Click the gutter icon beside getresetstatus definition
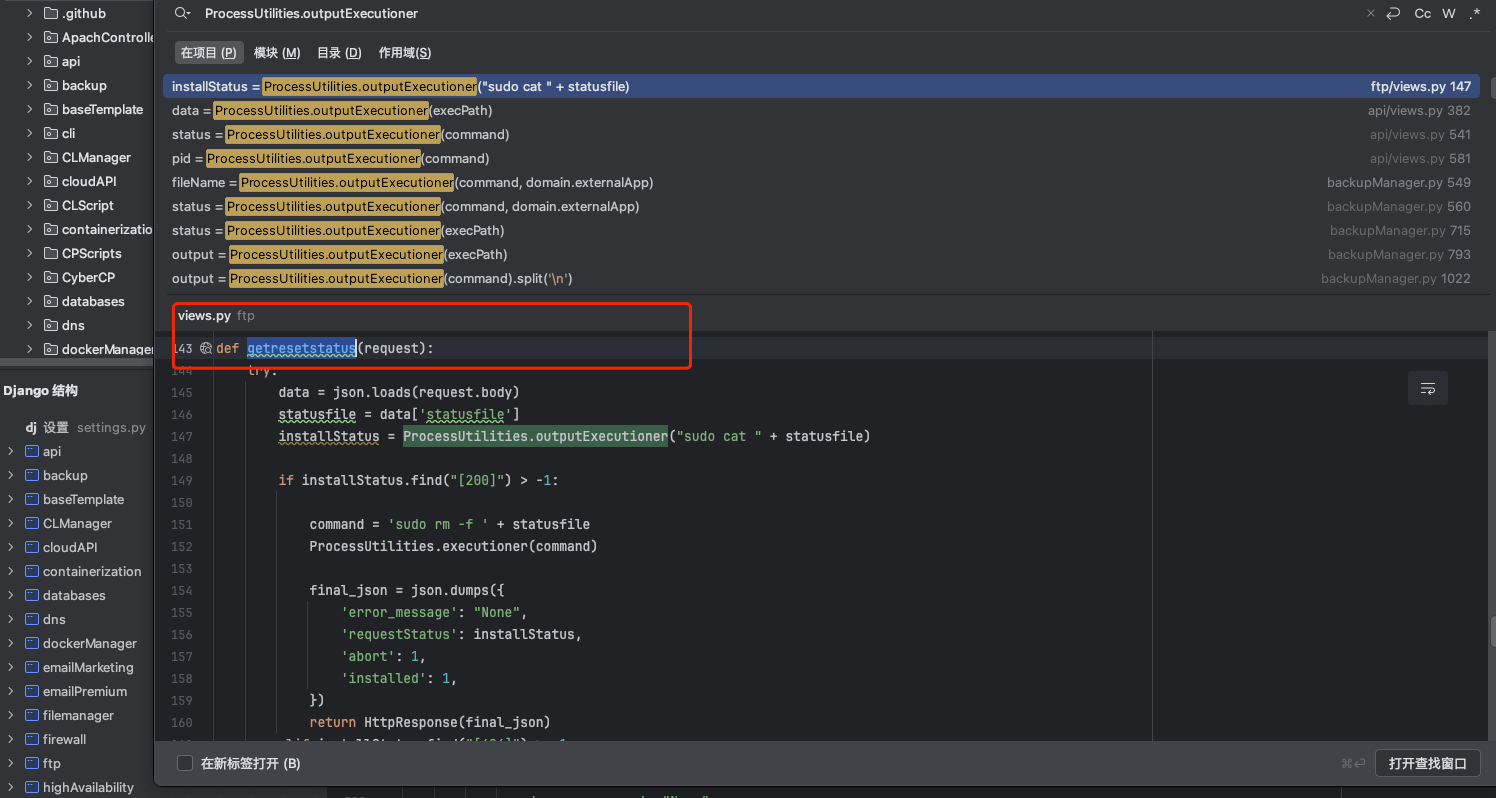 [x=205, y=348]
